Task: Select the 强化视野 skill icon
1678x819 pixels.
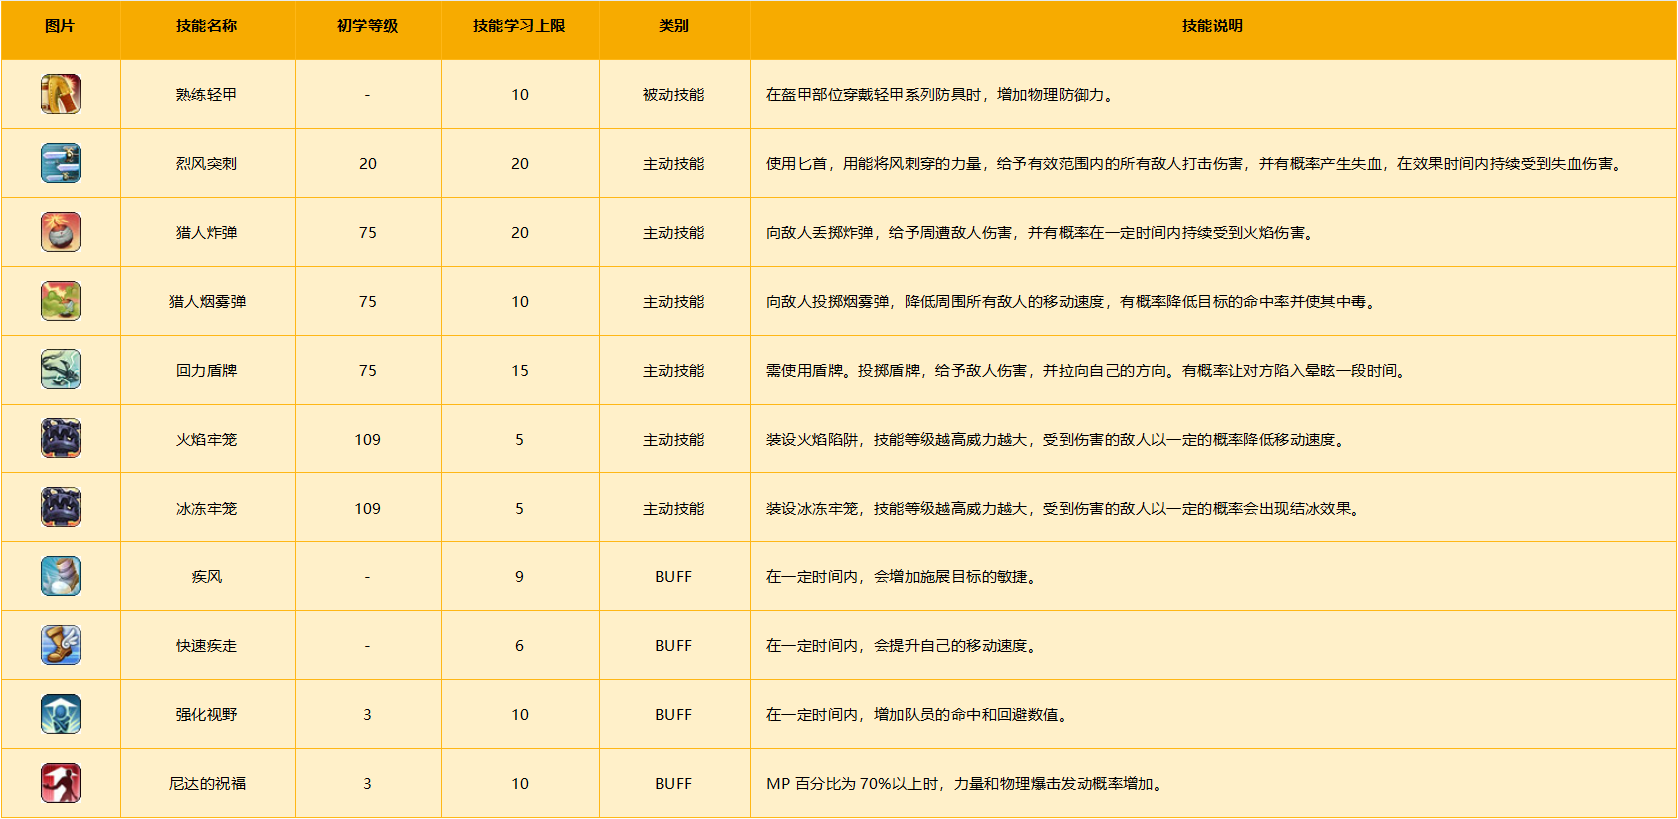Action: tap(61, 714)
